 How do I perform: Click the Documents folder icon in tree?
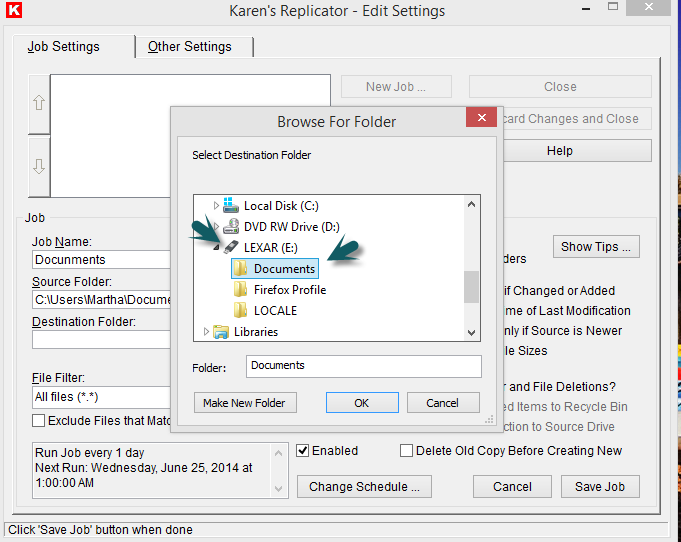240,268
